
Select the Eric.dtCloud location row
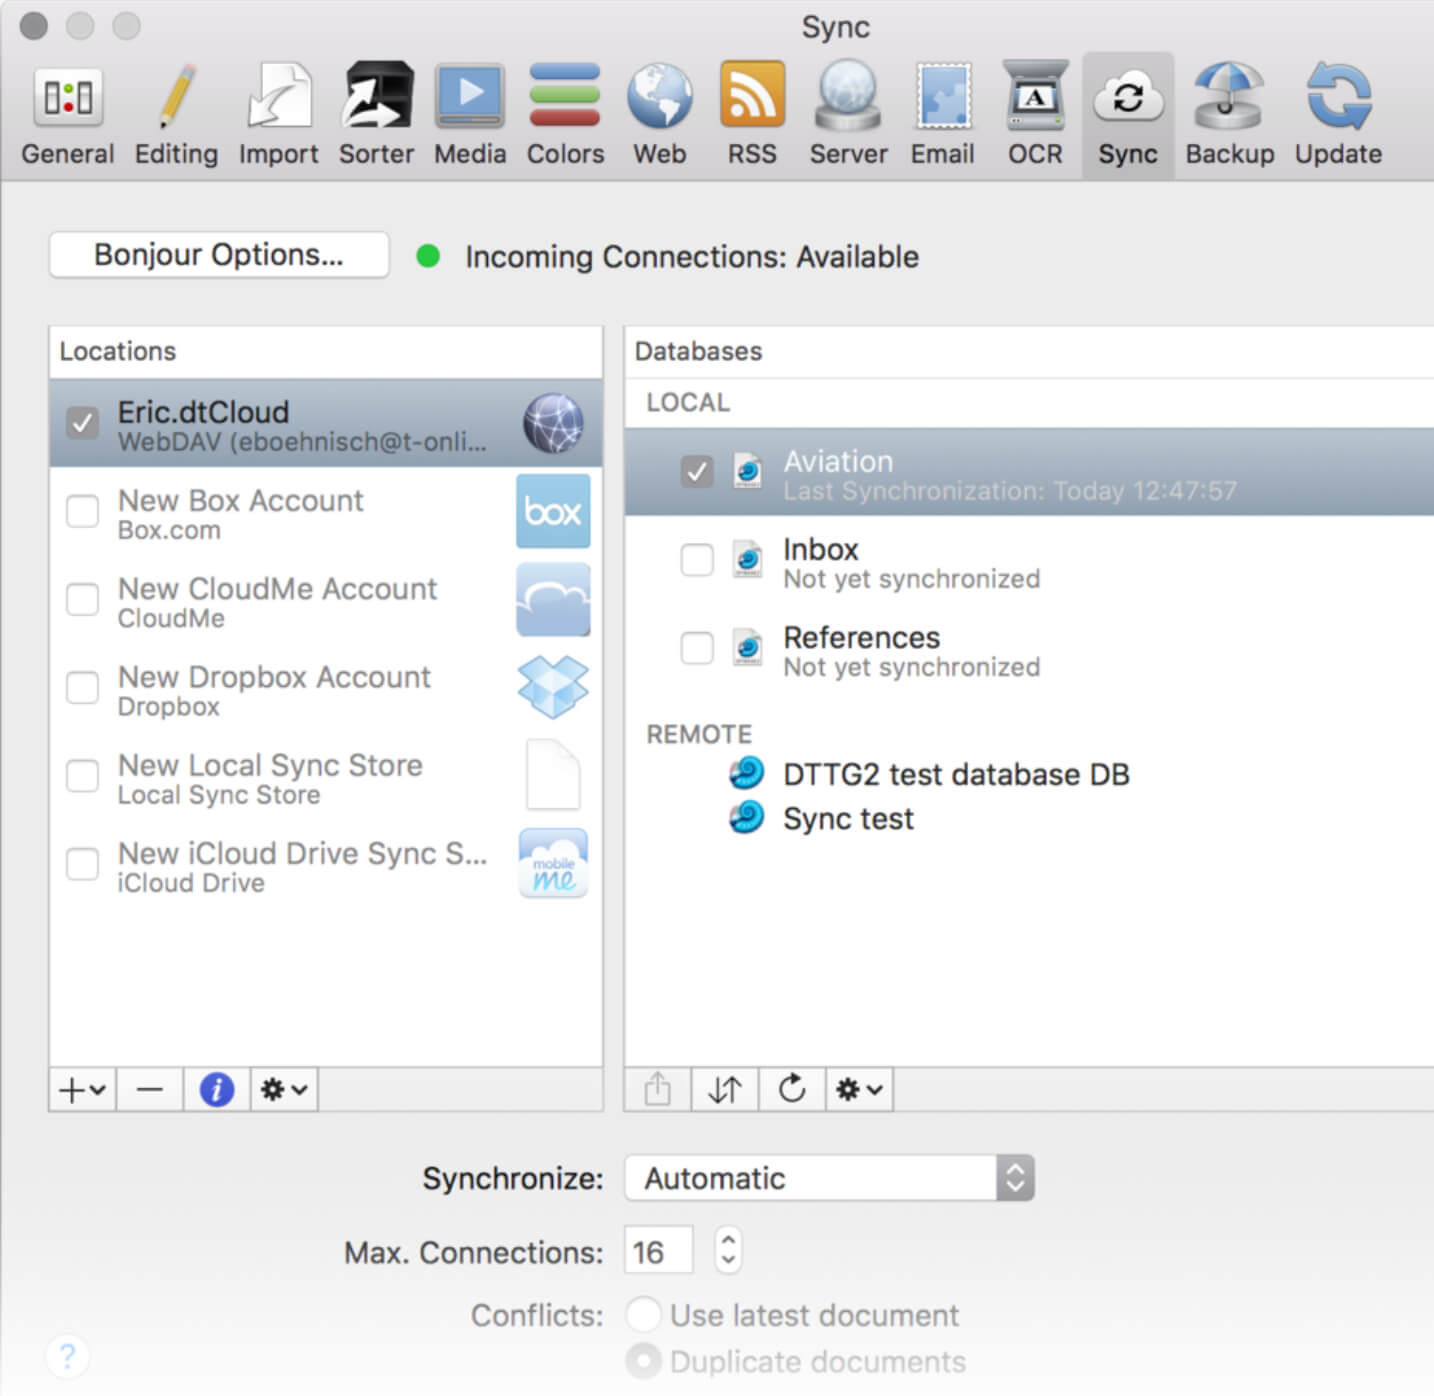[x=326, y=423]
